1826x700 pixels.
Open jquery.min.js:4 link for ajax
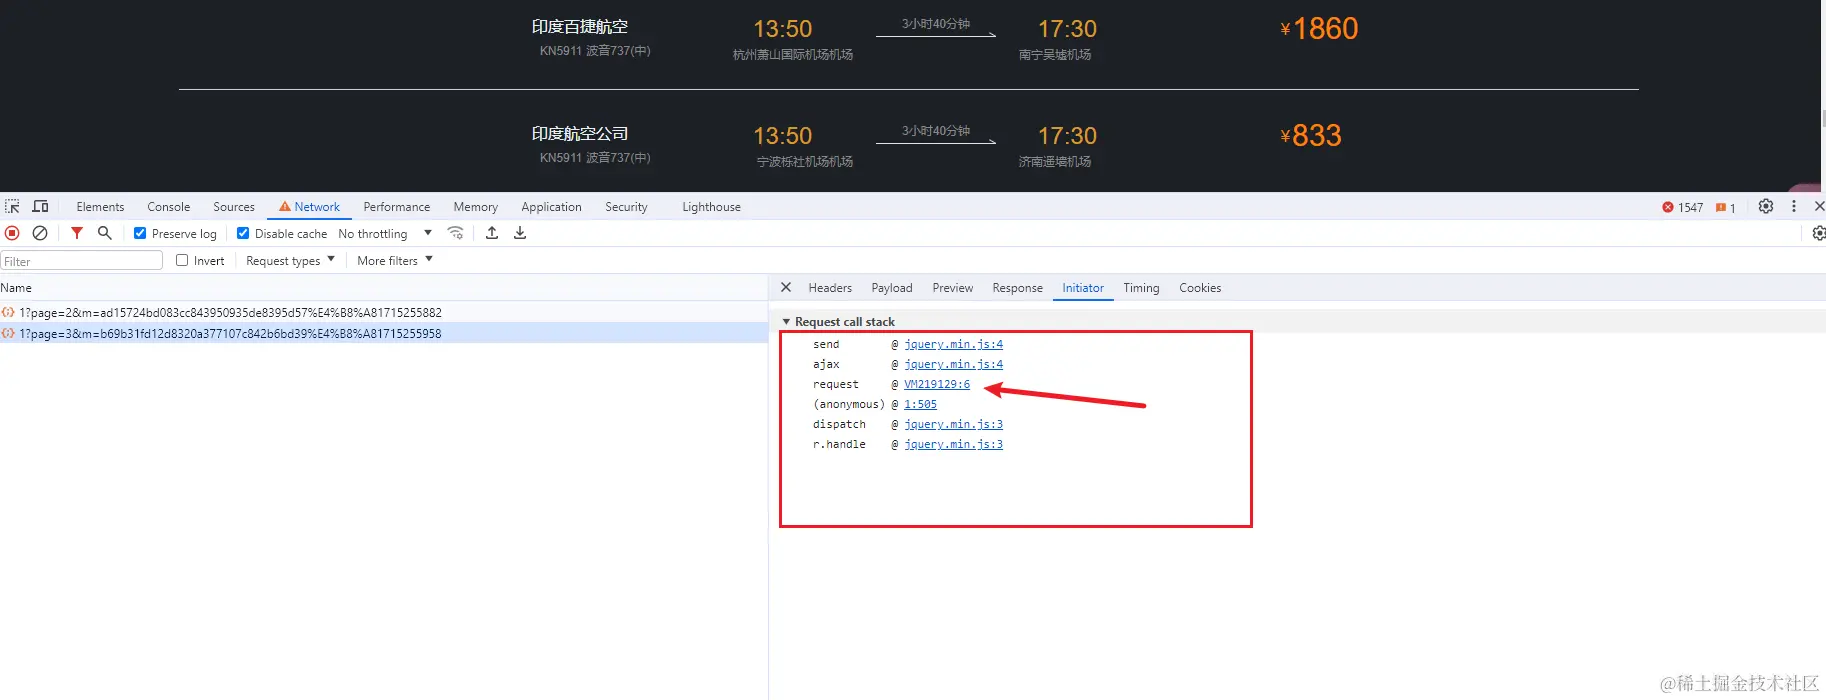(953, 364)
